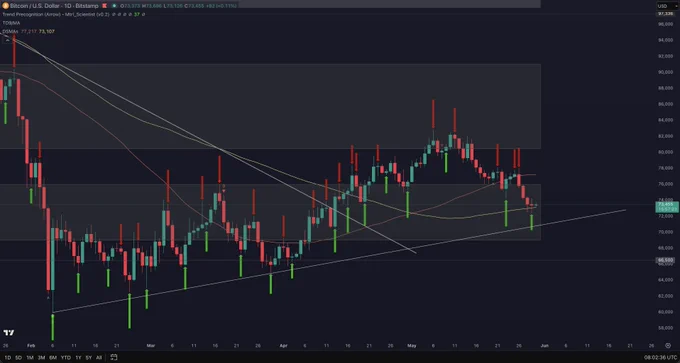Select the YTD time range
The height and width of the screenshot is (363, 680).
click(x=65, y=357)
